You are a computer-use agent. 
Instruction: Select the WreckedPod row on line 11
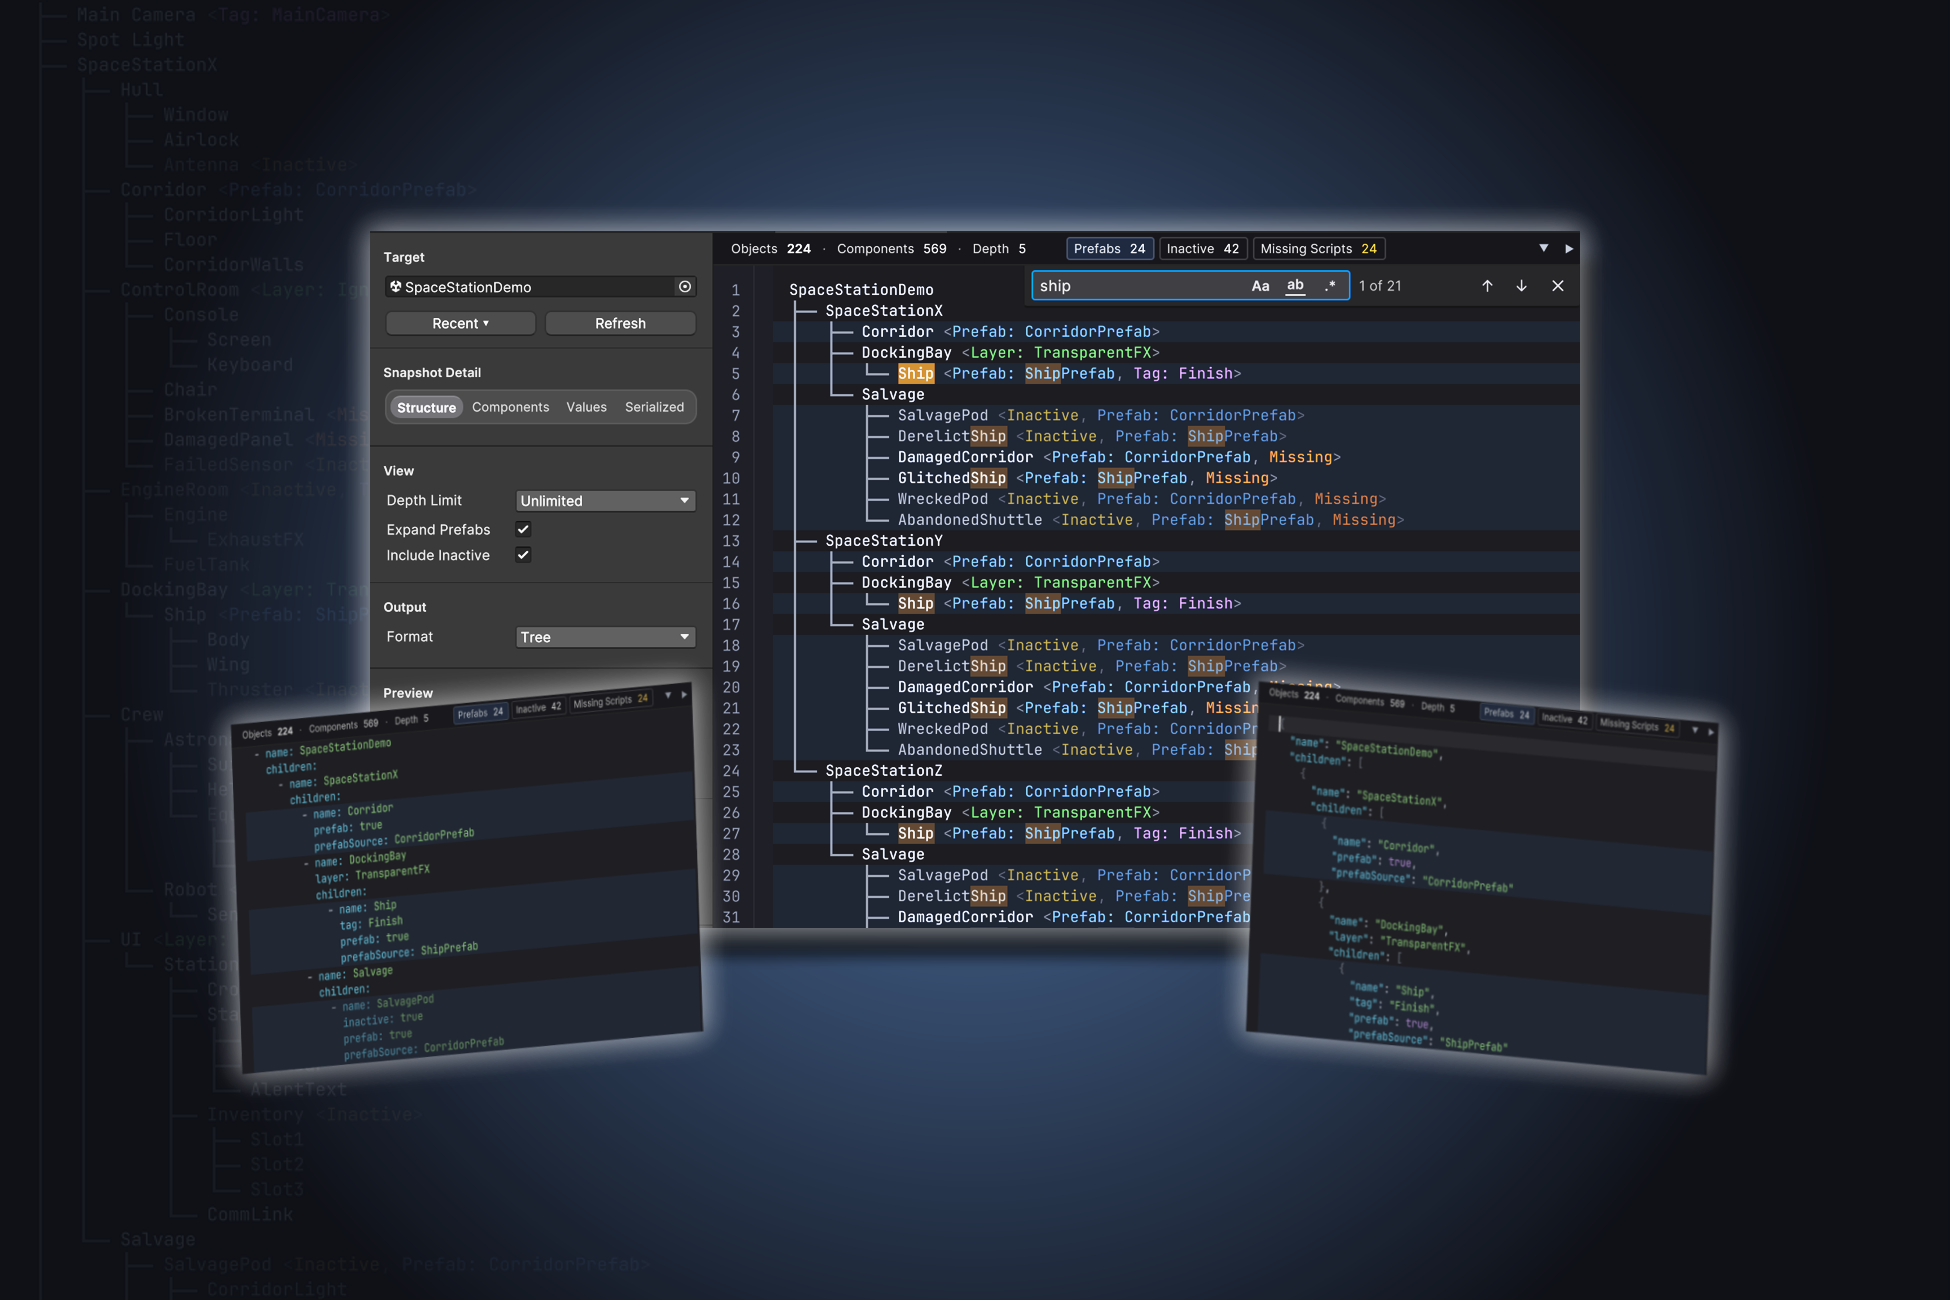pos(1176,500)
